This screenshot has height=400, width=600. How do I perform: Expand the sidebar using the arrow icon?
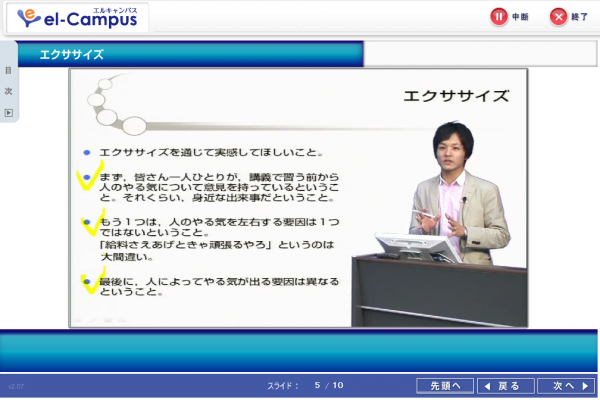pos(8,112)
